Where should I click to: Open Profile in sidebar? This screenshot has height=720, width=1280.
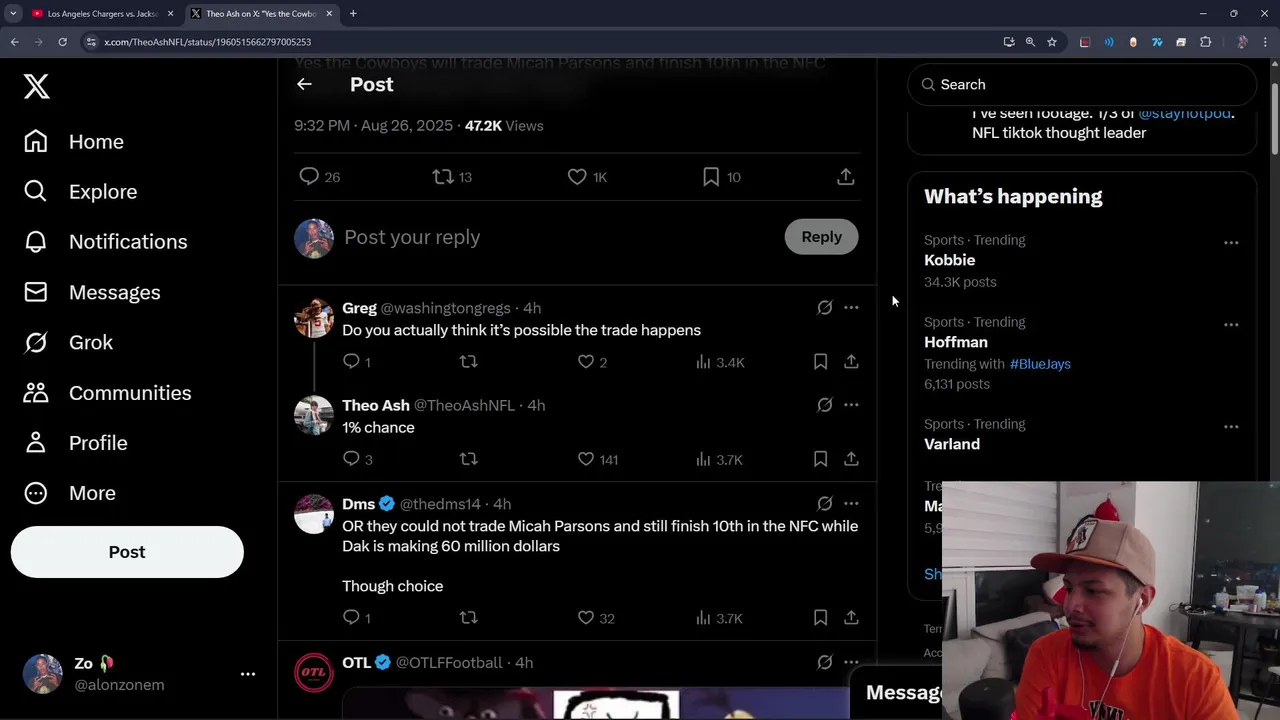[x=75, y=443]
